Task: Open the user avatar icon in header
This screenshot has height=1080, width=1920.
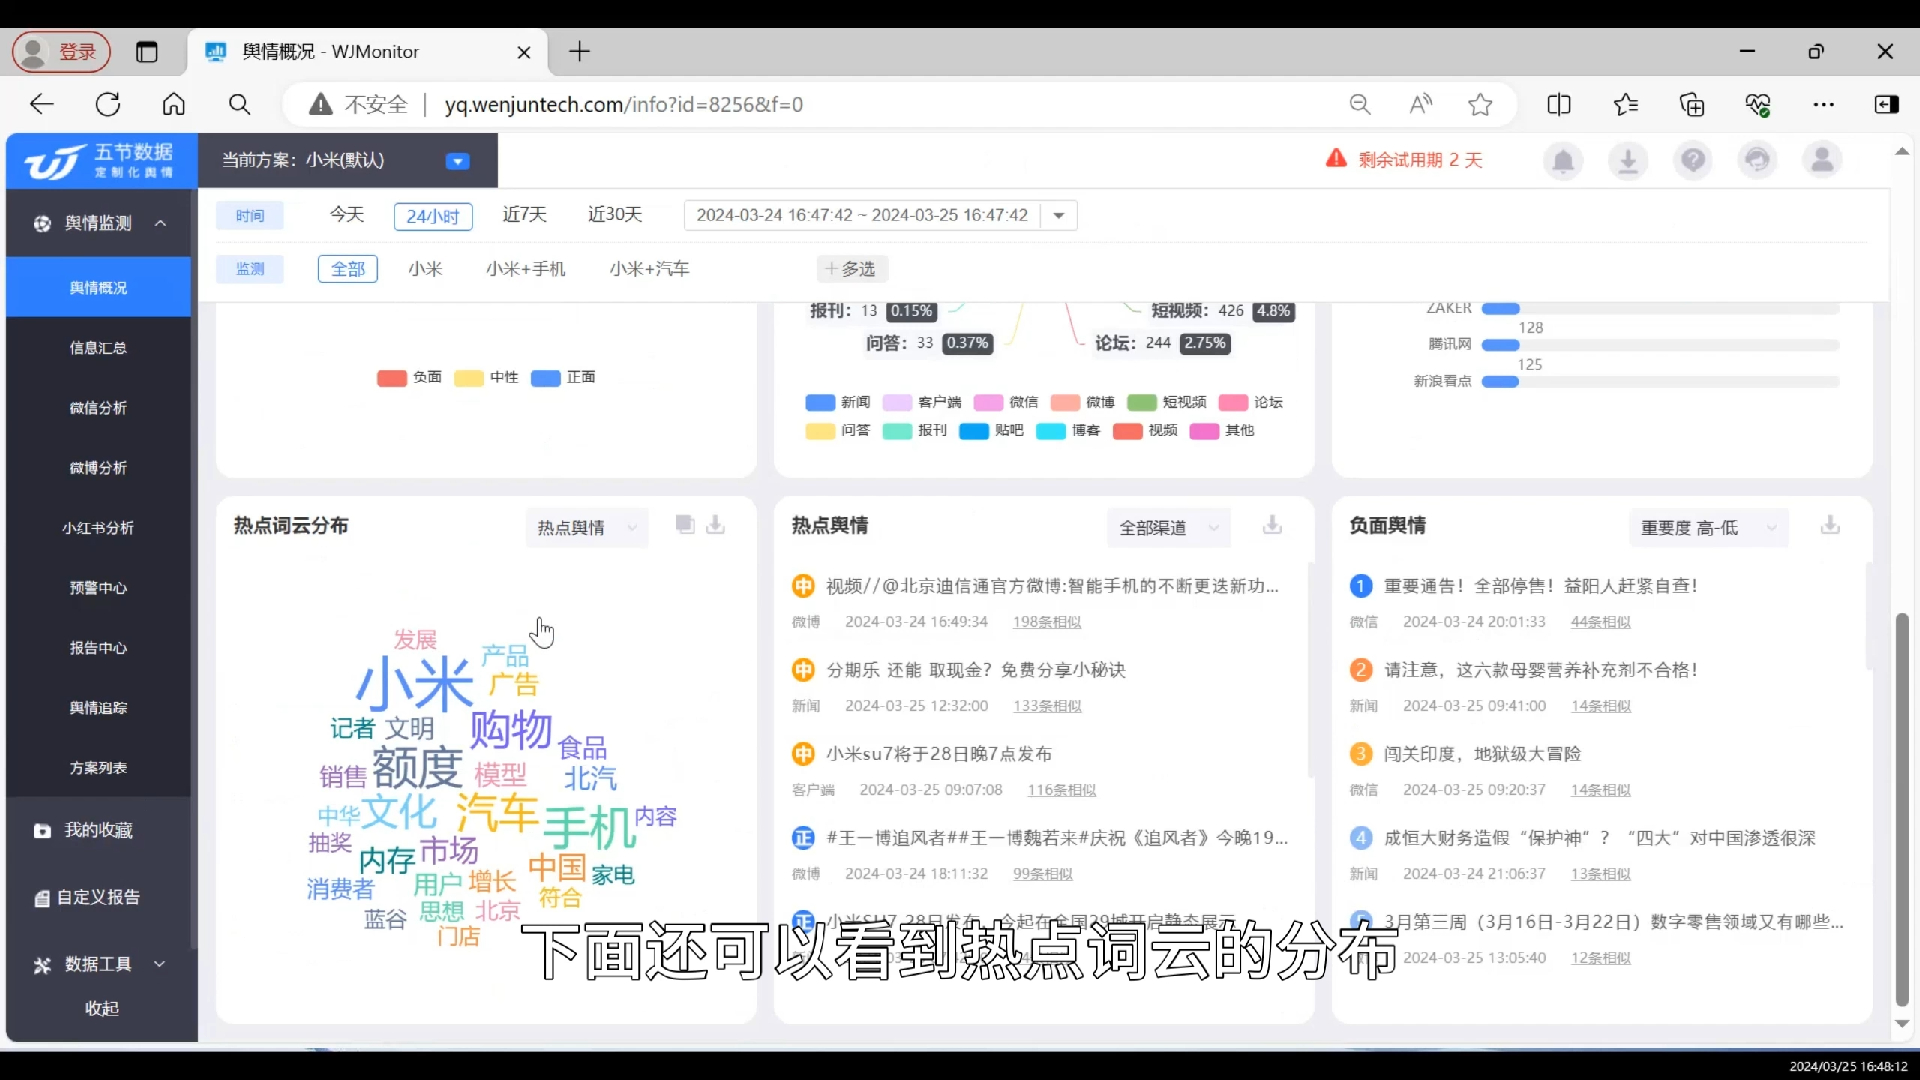Action: coord(1823,160)
